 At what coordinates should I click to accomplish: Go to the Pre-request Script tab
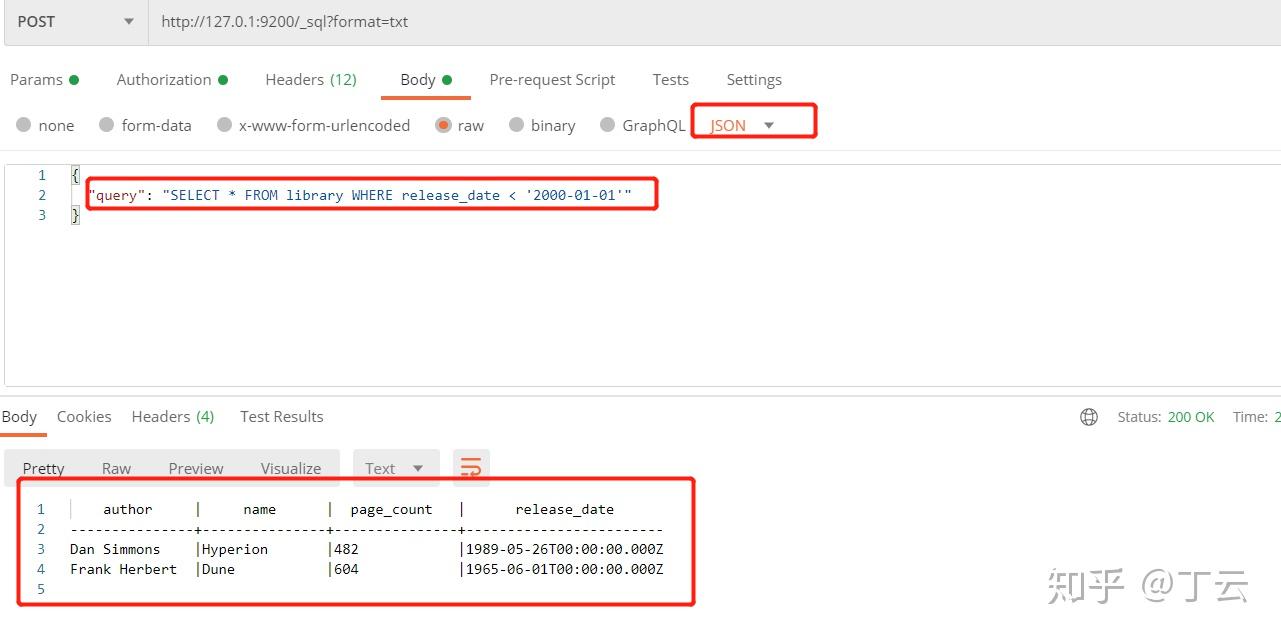[x=552, y=79]
